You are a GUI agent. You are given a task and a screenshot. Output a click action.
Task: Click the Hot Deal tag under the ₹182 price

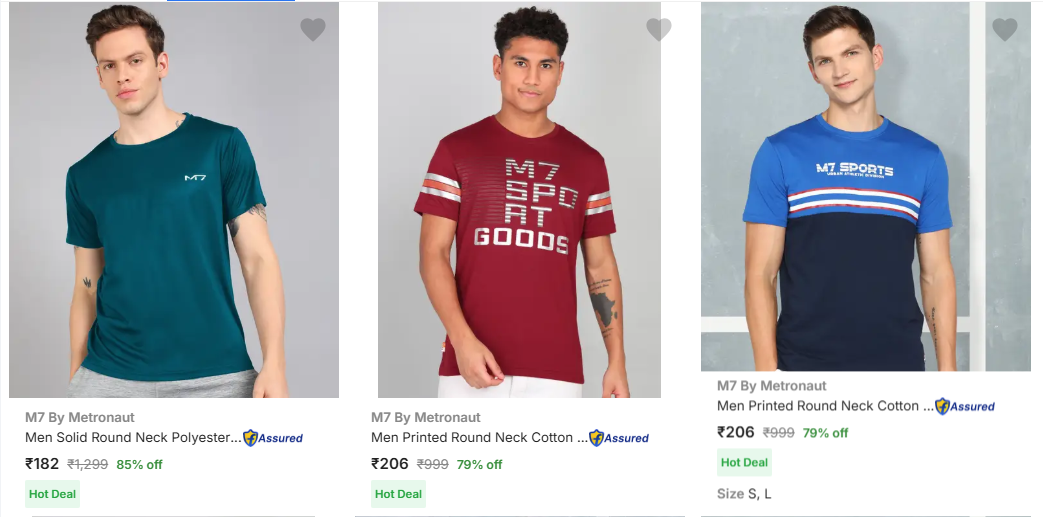coord(52,494)
